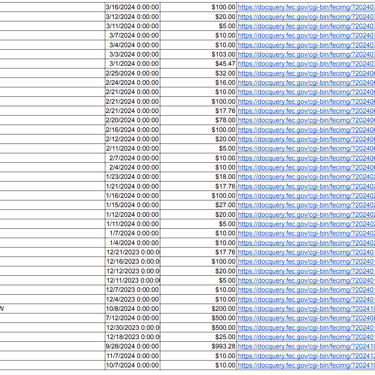Select the date cell starting 12/11/2023
375x375 pixels.
[x=133, y=280]
